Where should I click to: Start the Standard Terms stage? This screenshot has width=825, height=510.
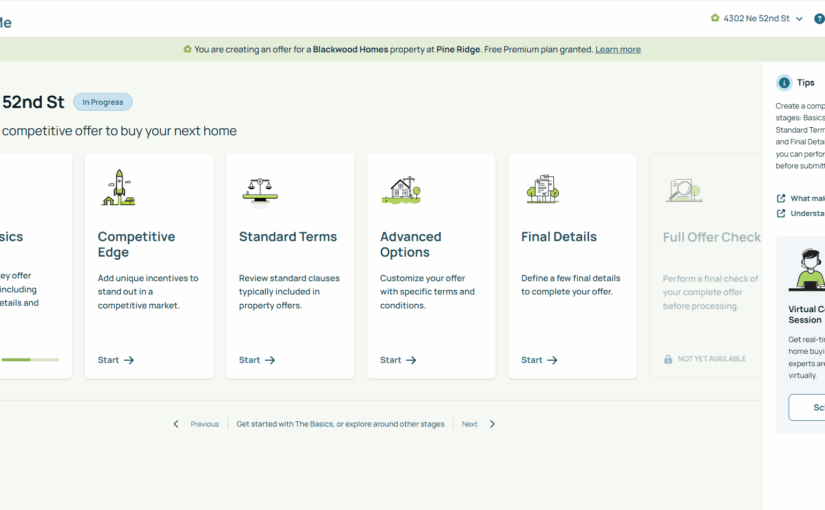click(x=257, y=360)
